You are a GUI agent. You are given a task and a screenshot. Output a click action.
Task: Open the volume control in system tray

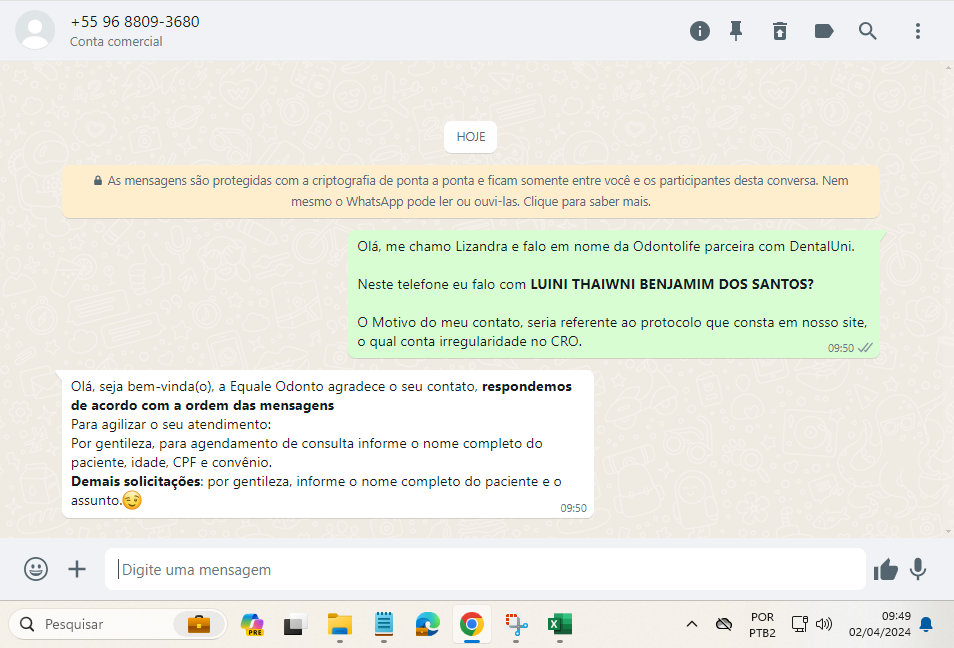(824, 624)
